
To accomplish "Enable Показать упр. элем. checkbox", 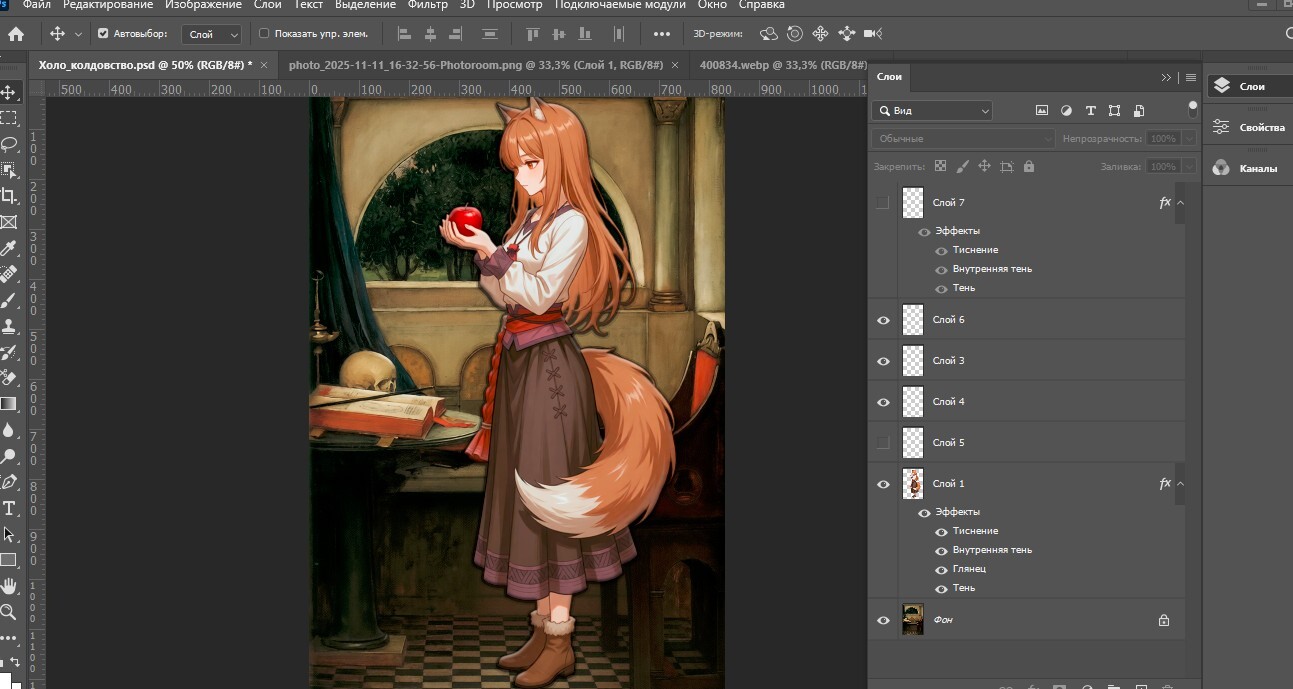I will (x=264, y=33).
